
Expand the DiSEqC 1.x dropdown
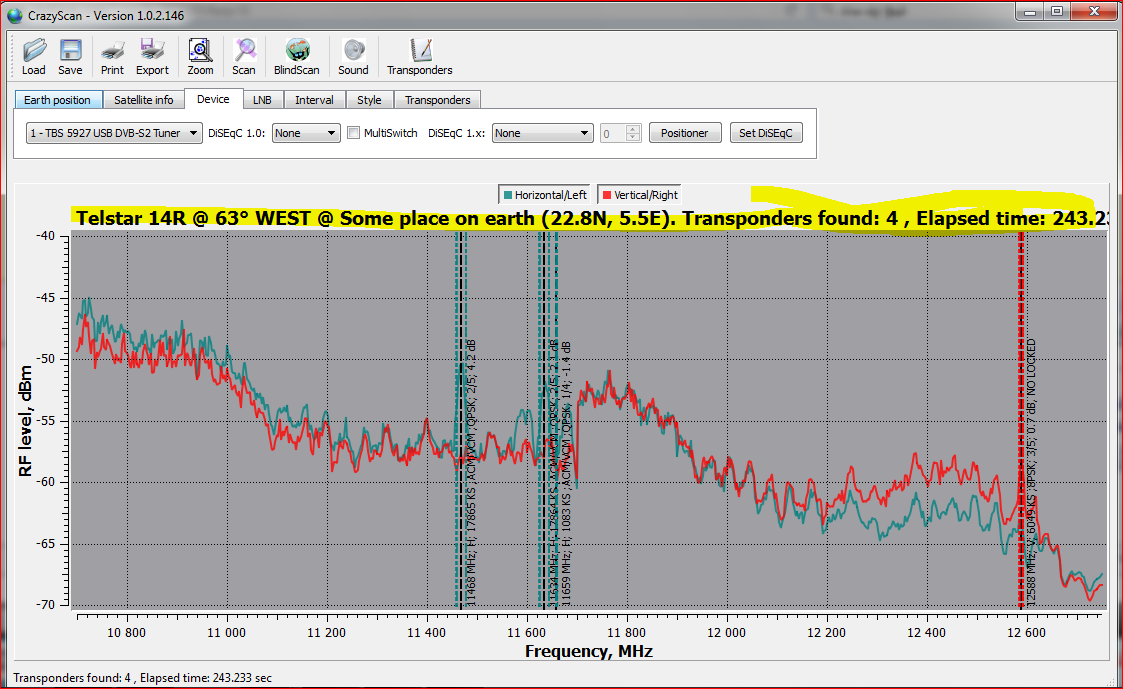click(542, 133)
